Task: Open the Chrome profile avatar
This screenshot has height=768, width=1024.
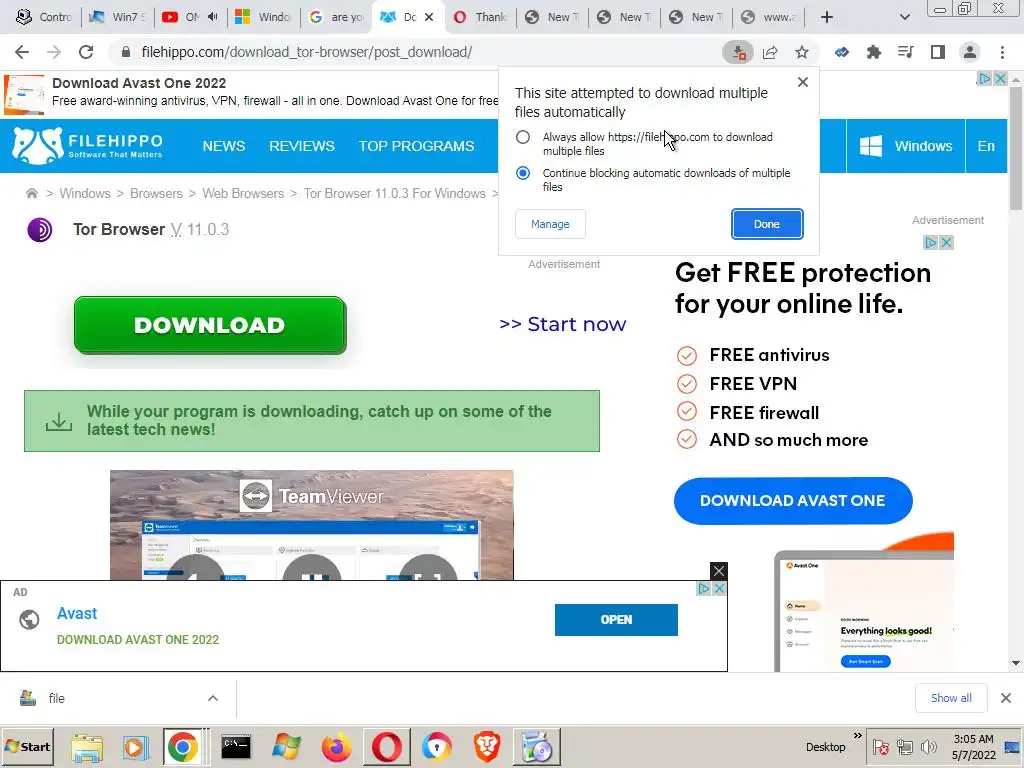Action: 970,52
